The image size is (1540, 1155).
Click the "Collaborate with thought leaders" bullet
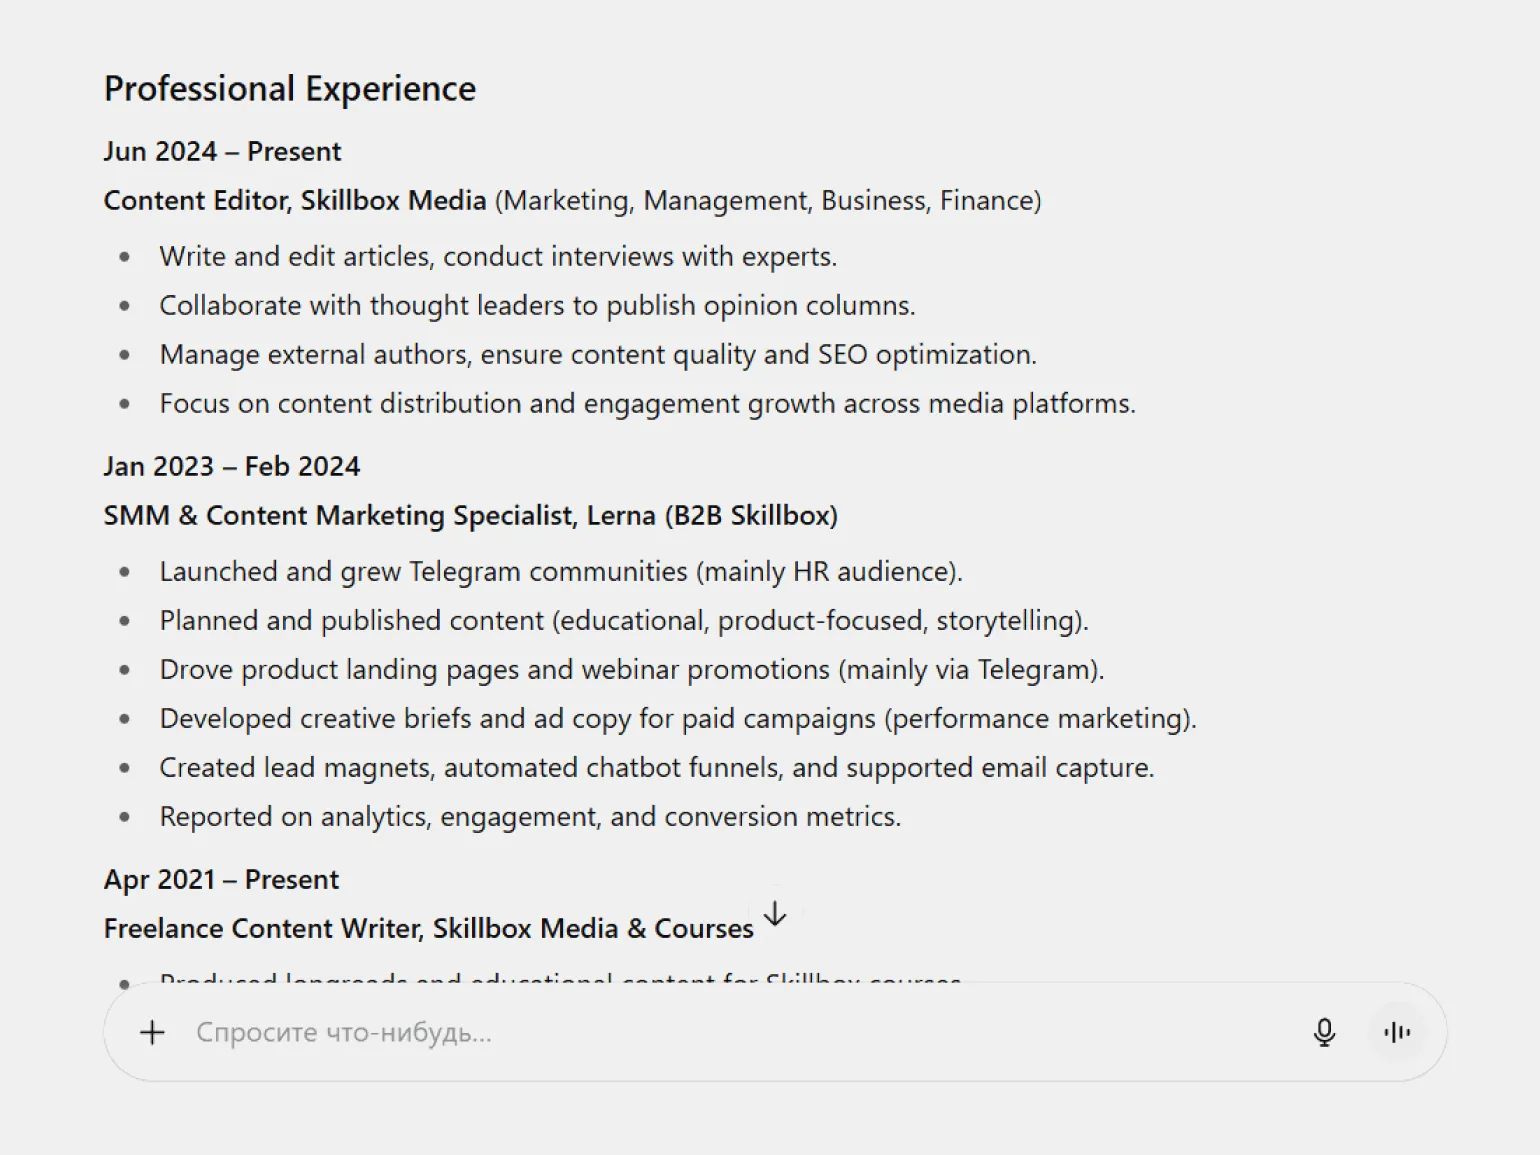tap(537, 306)
